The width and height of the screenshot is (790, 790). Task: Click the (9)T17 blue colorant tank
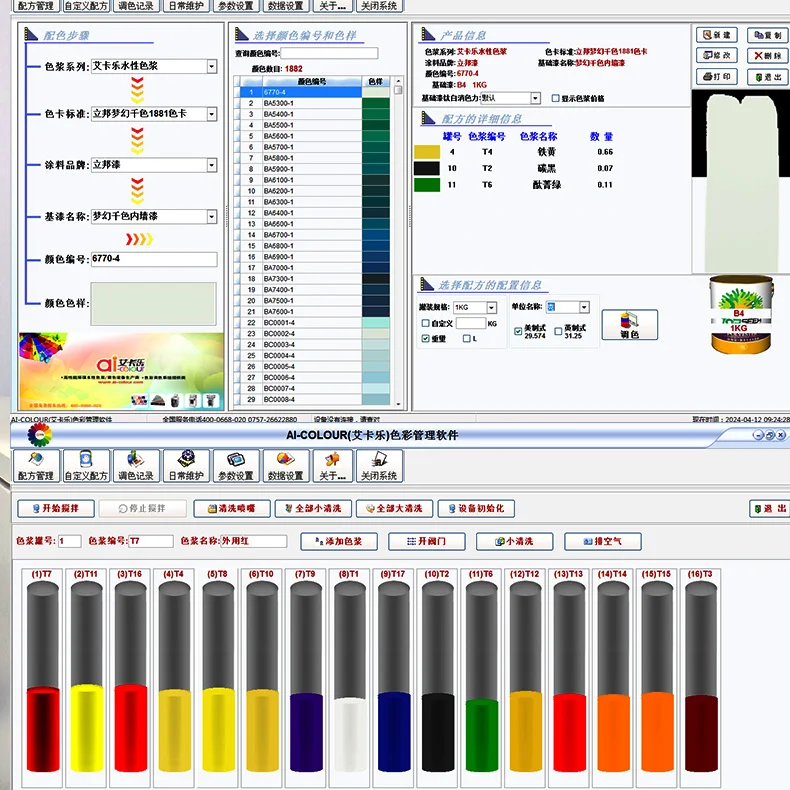(393, 677)
